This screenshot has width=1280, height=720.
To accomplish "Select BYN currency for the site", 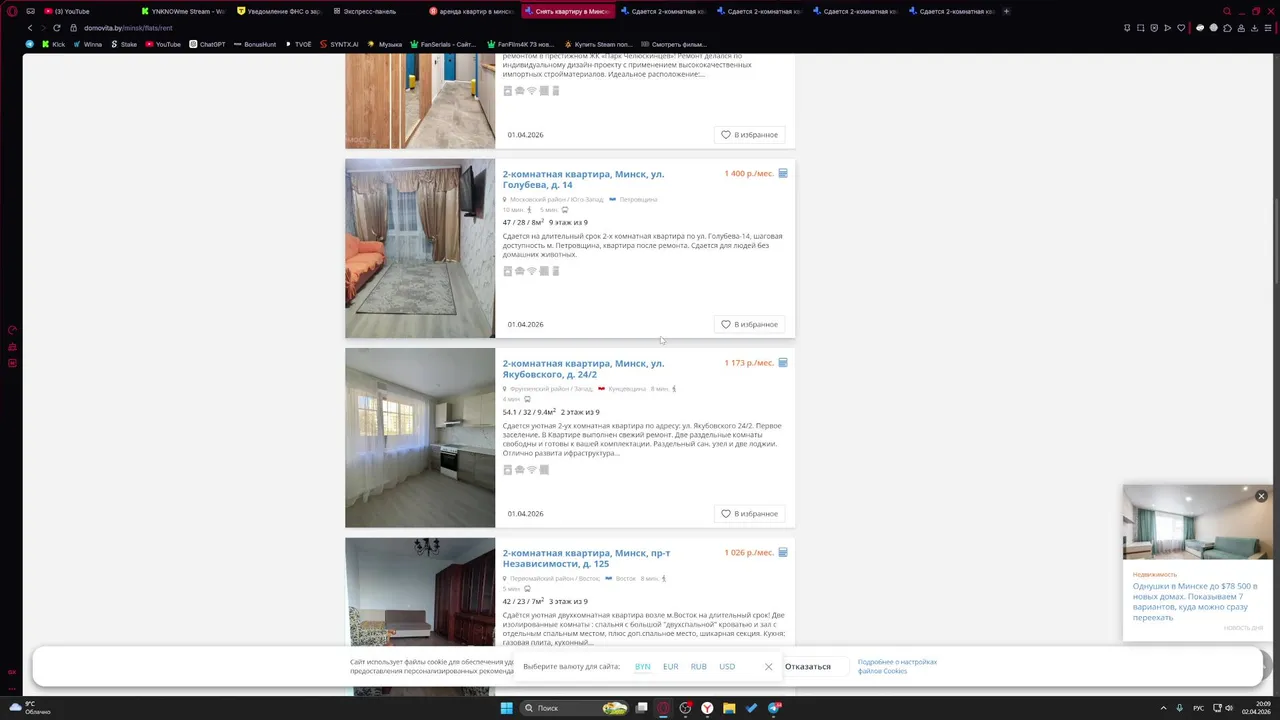I will 643,667.
